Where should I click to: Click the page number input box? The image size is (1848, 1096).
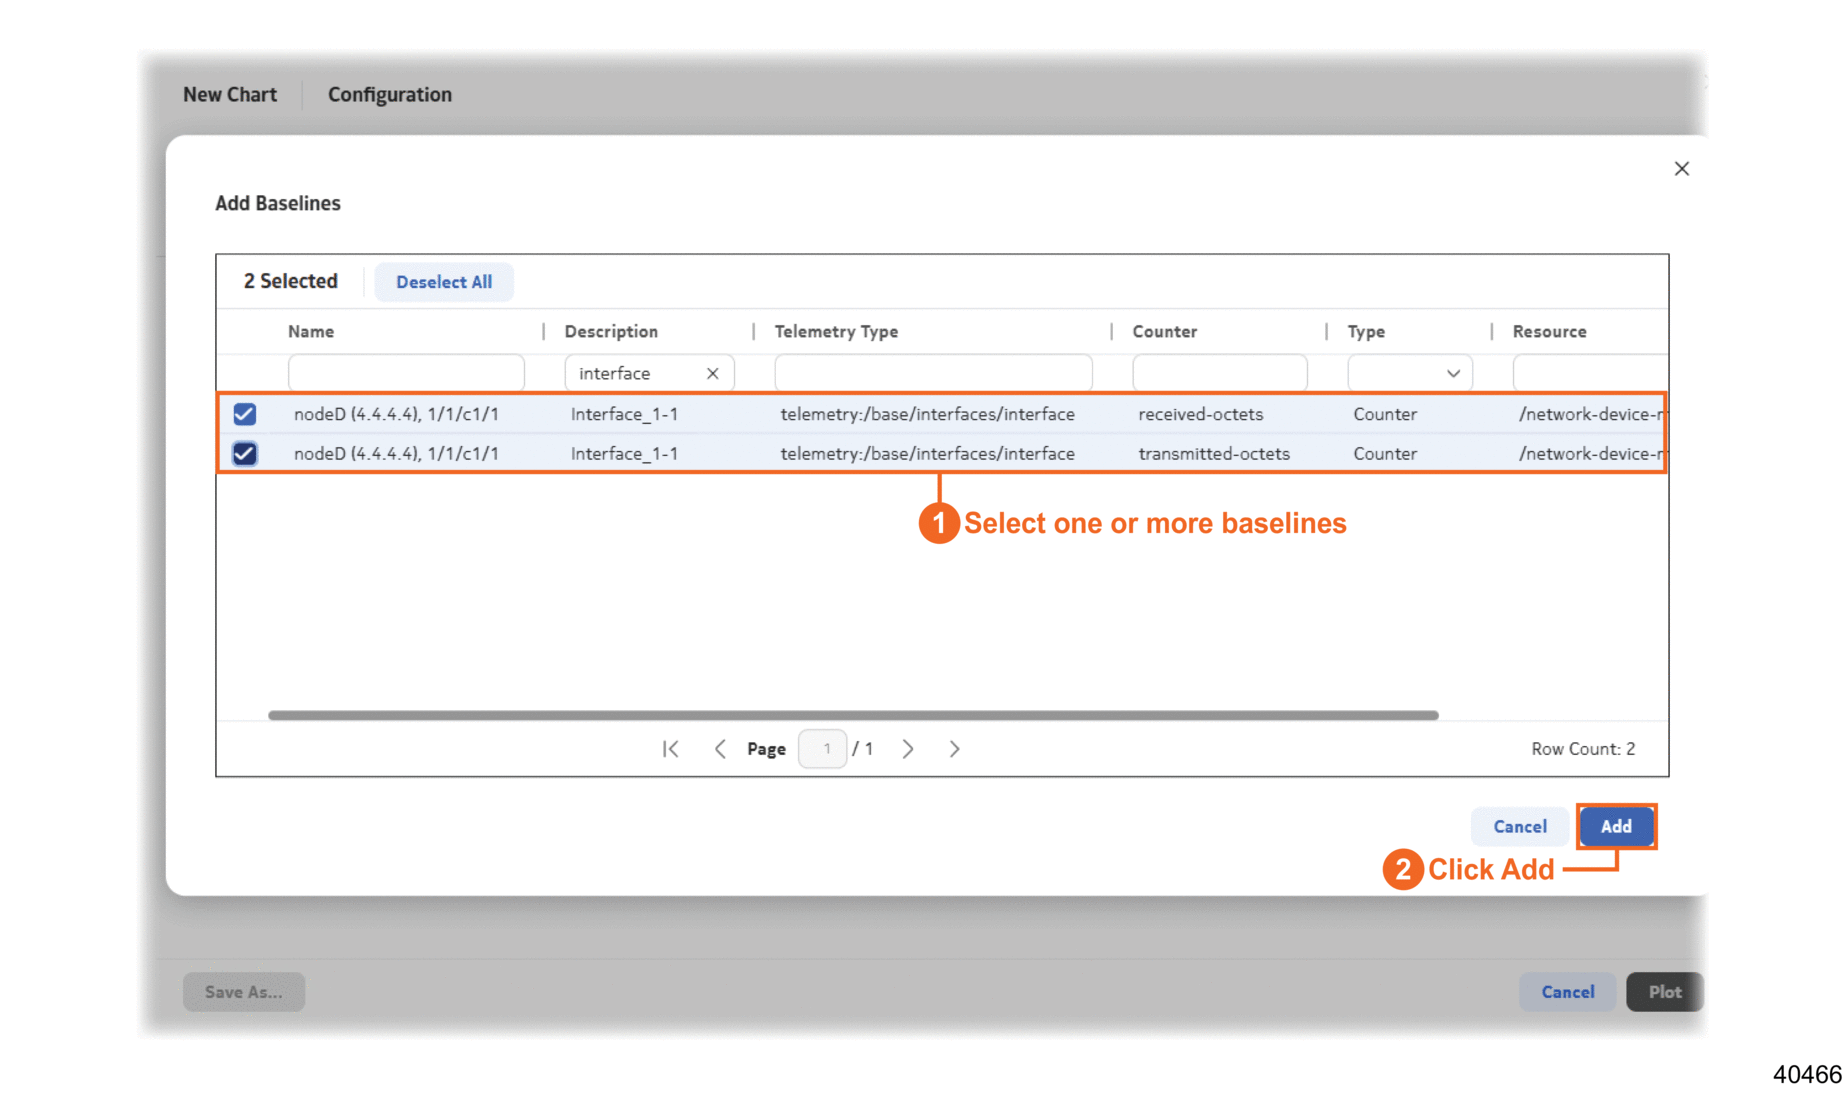click(x=823, y=749)
